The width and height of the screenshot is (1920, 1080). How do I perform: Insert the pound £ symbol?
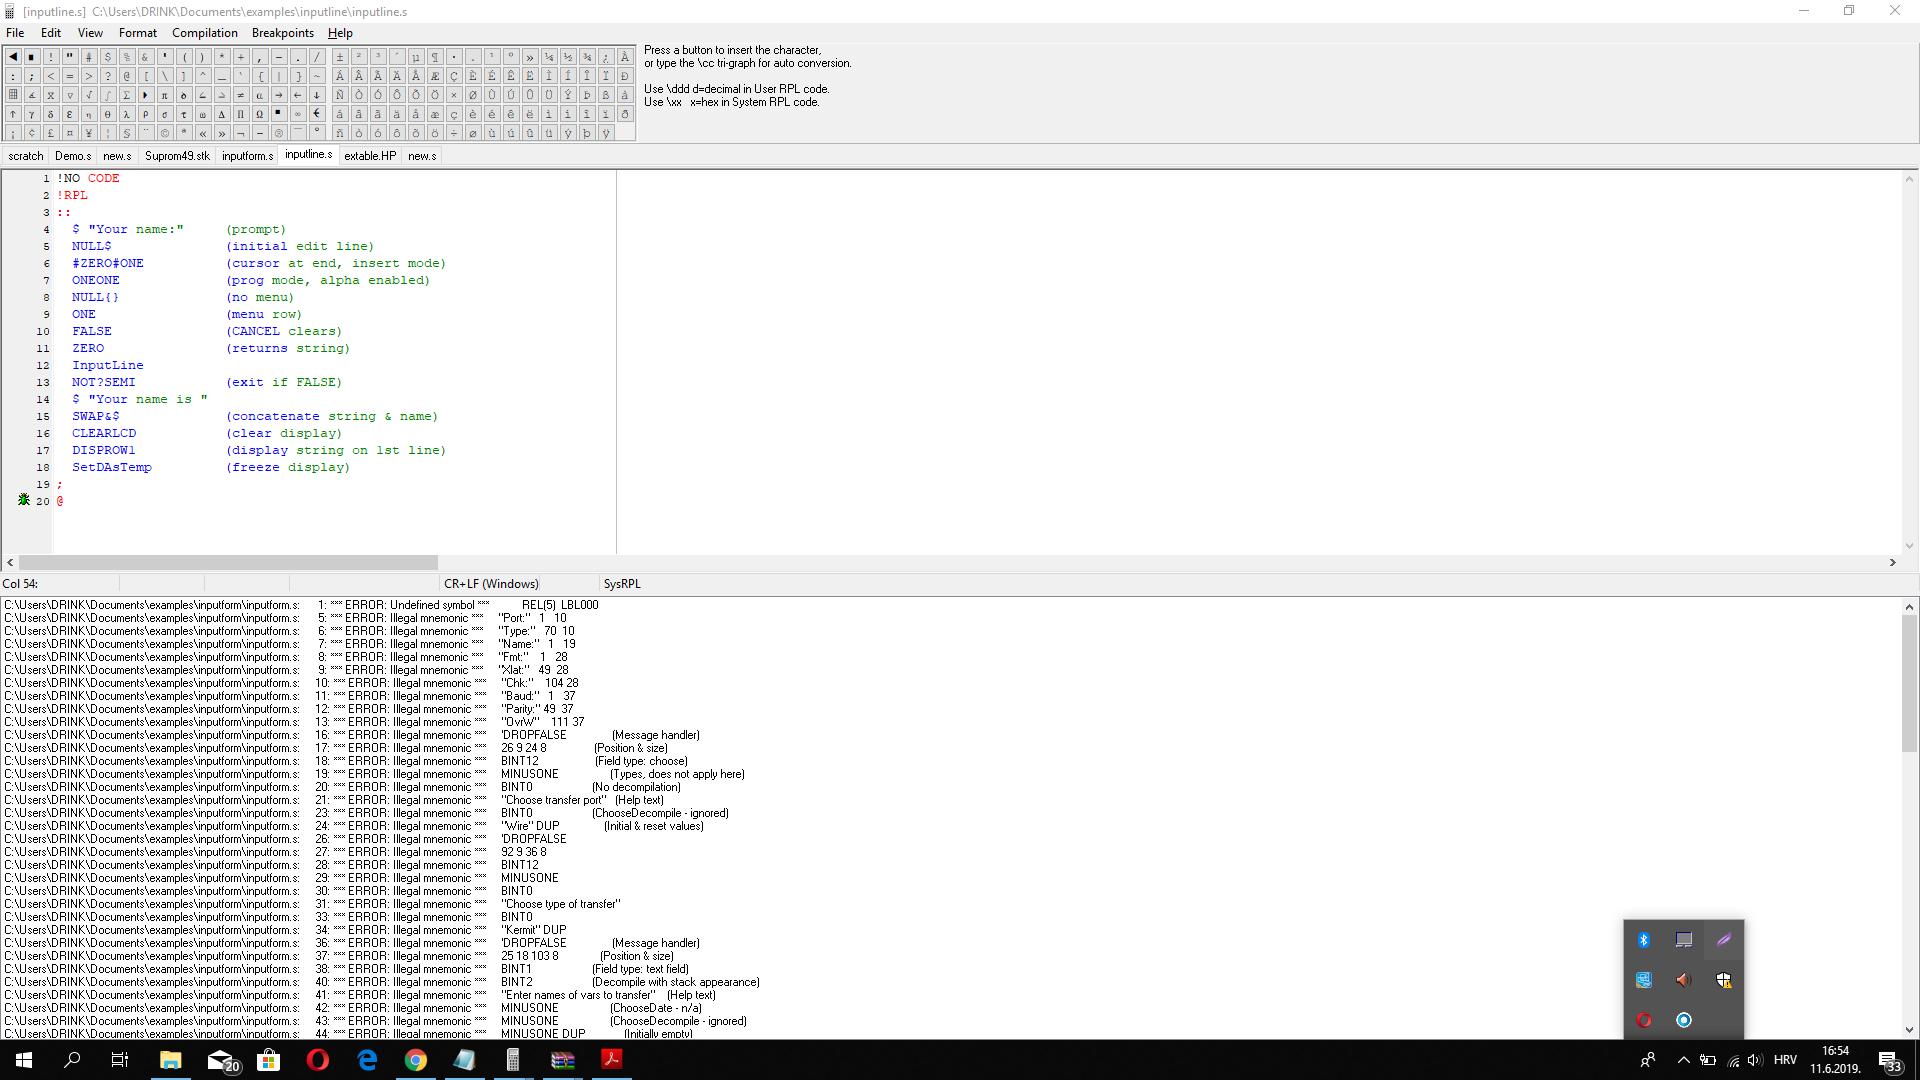50,133
